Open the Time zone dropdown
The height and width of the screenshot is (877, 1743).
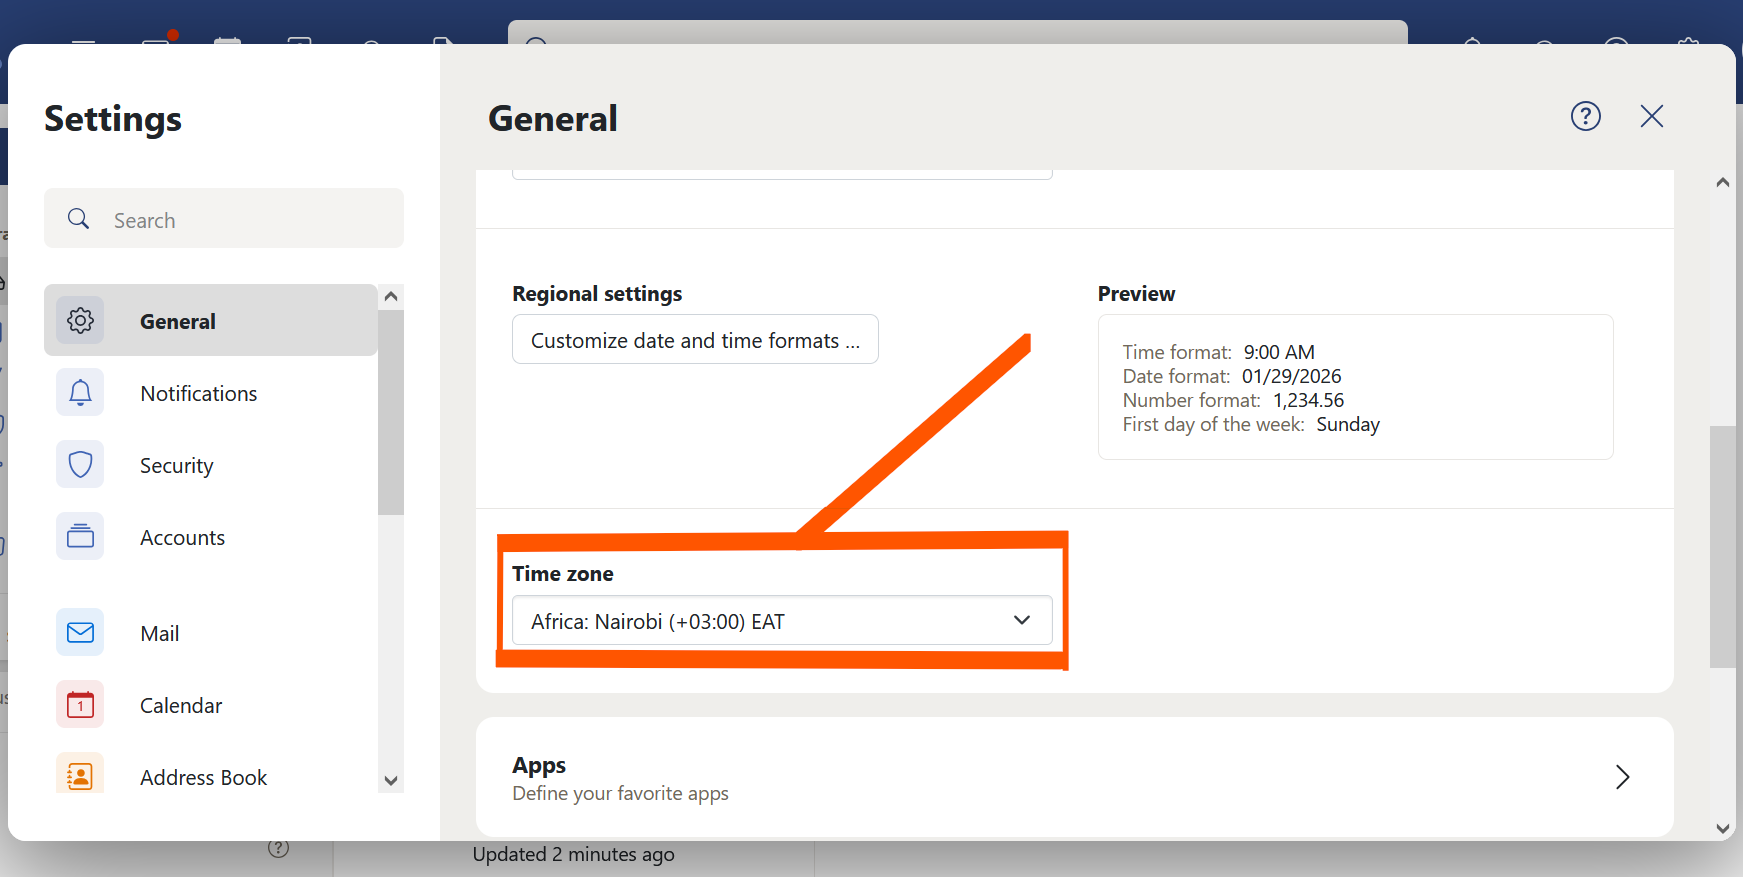pos(782,621)
